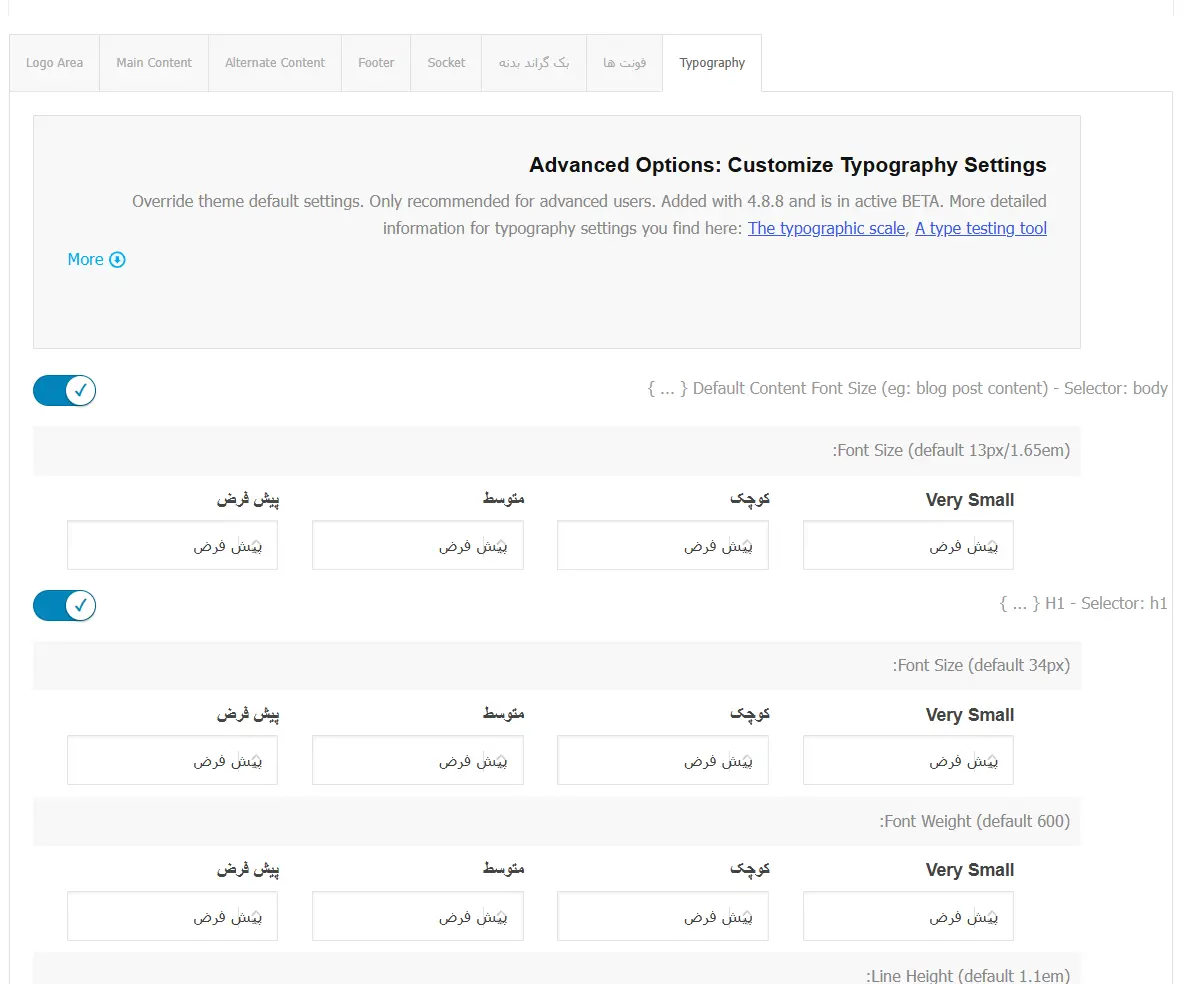Open H1 Font Size متوسط dropdown

[x=418, y=760]
